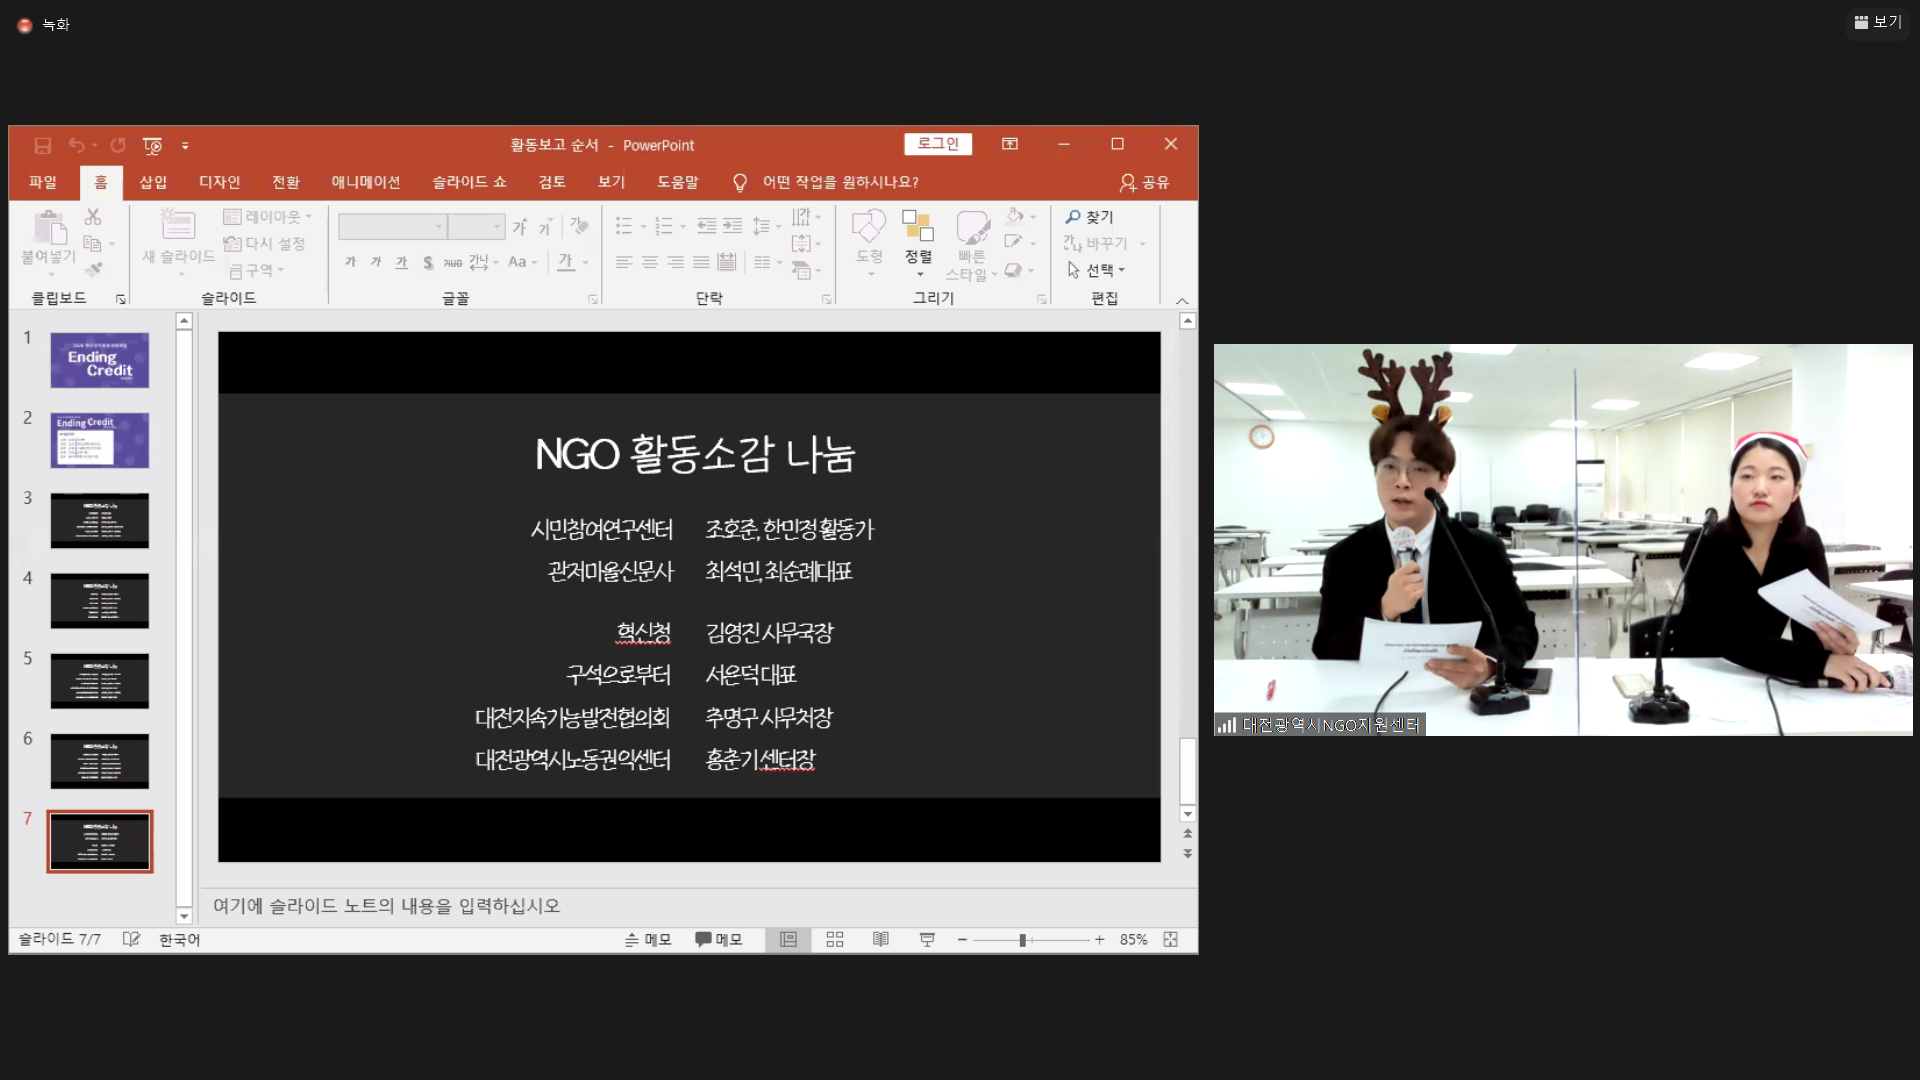Click the Cut scissors icon

[93, 217]
